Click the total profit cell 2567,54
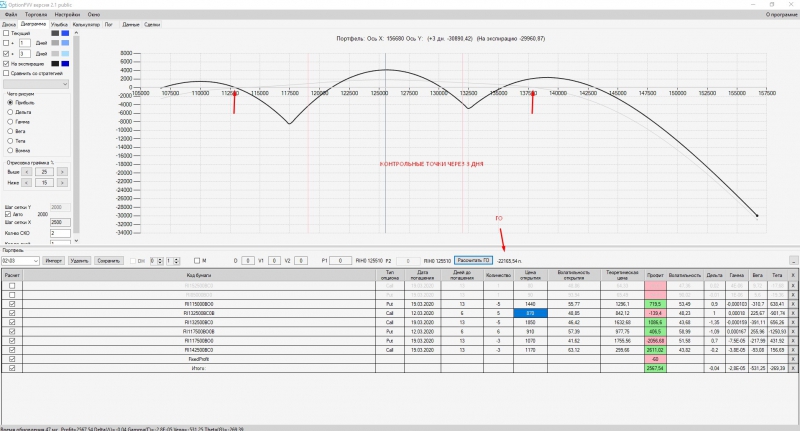Screen dimensions: 800x431 coord(655,368)
